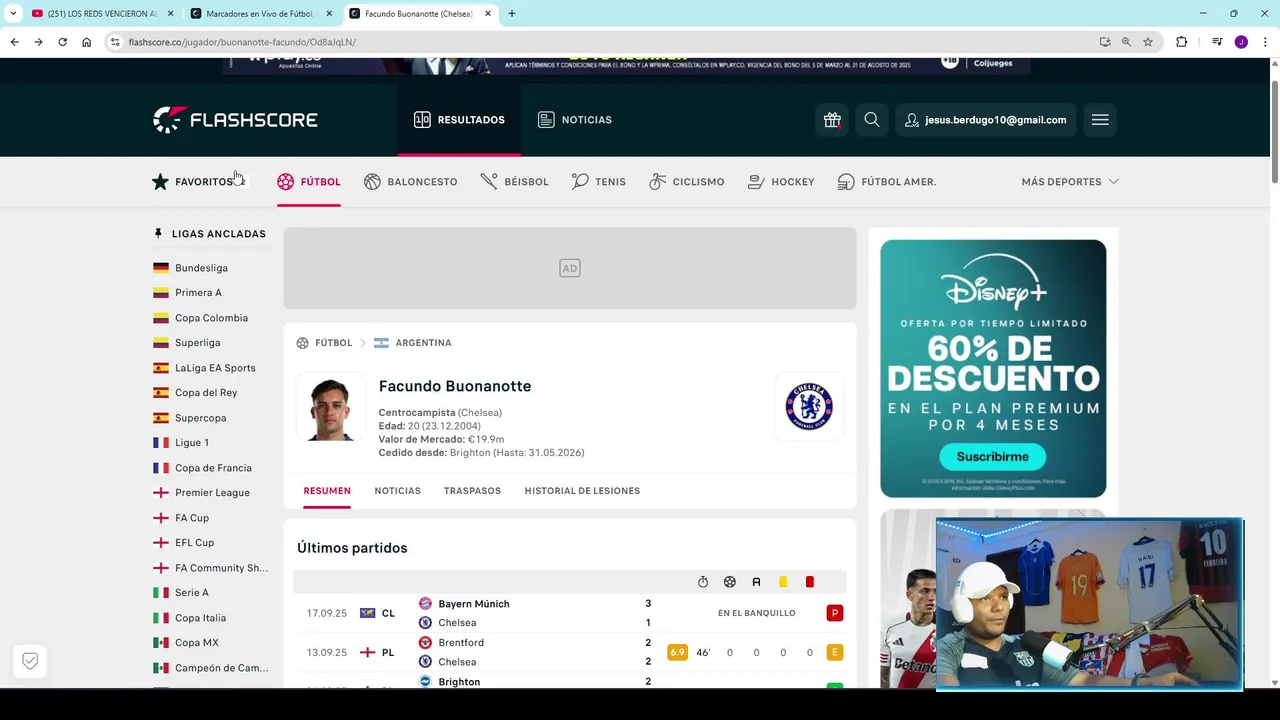
Task: Open new browser tab
Action: click(x=512, y=14)
